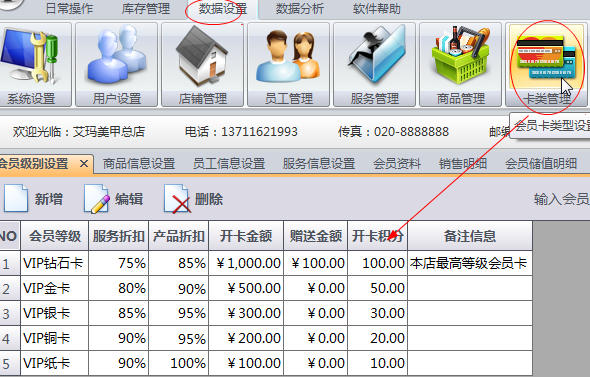Screen dimensions: 590x377
Task: Click the 新增 new document icon
Action: click(x=16, y=199)
